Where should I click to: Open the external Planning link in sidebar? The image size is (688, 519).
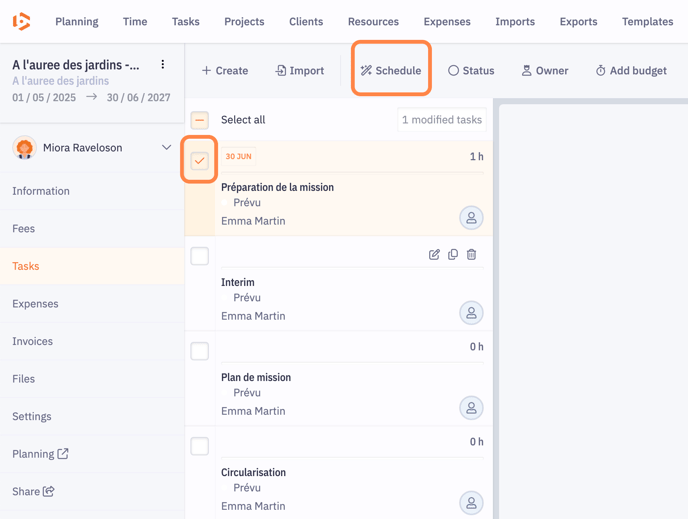pos(40,454)
